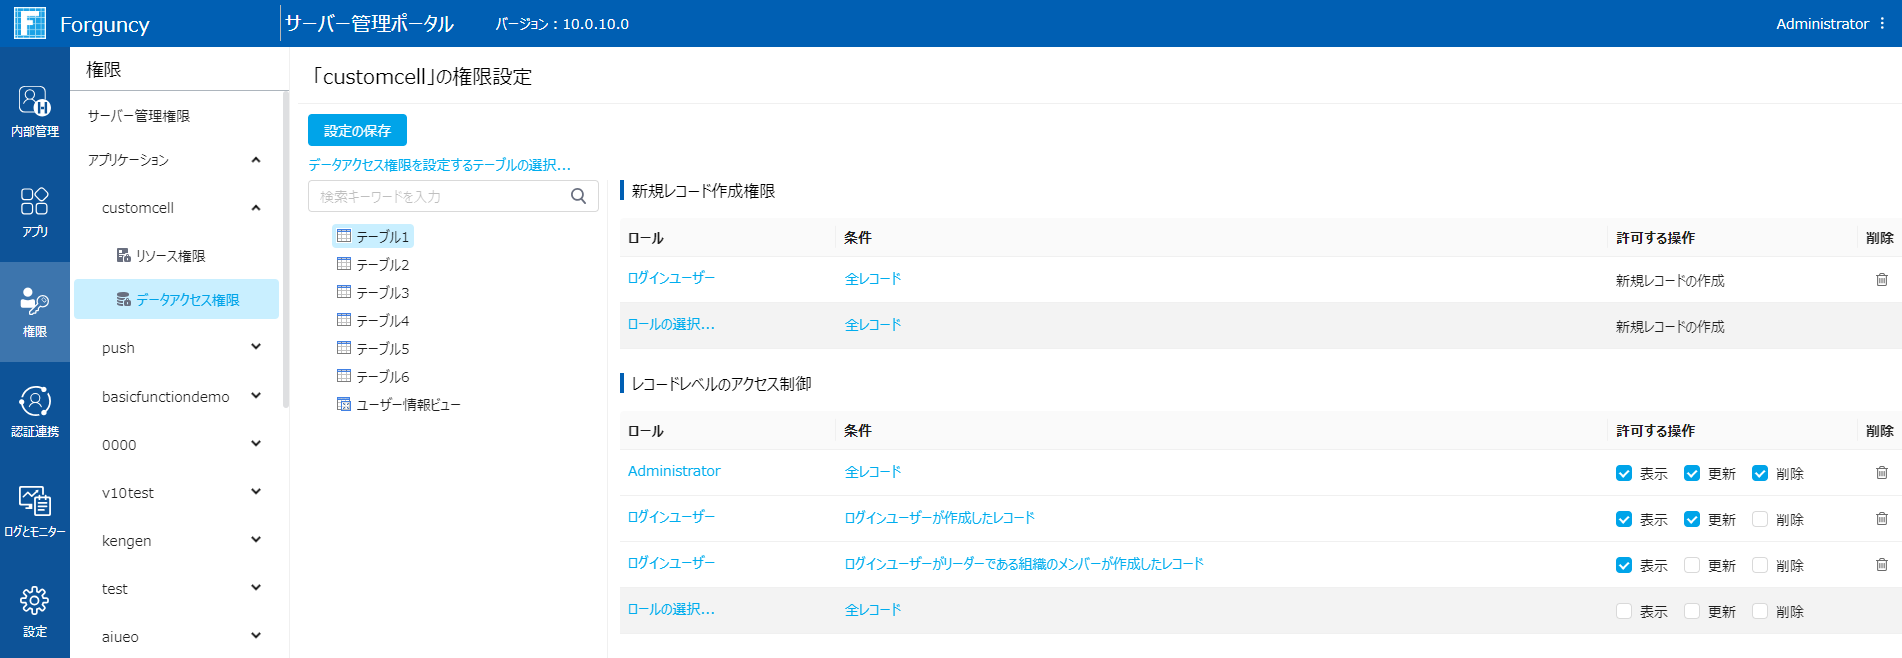This screenshot has width=1902, height=658.
Task: Open the アプリ section in sidebar
Action: click(34, 211)
